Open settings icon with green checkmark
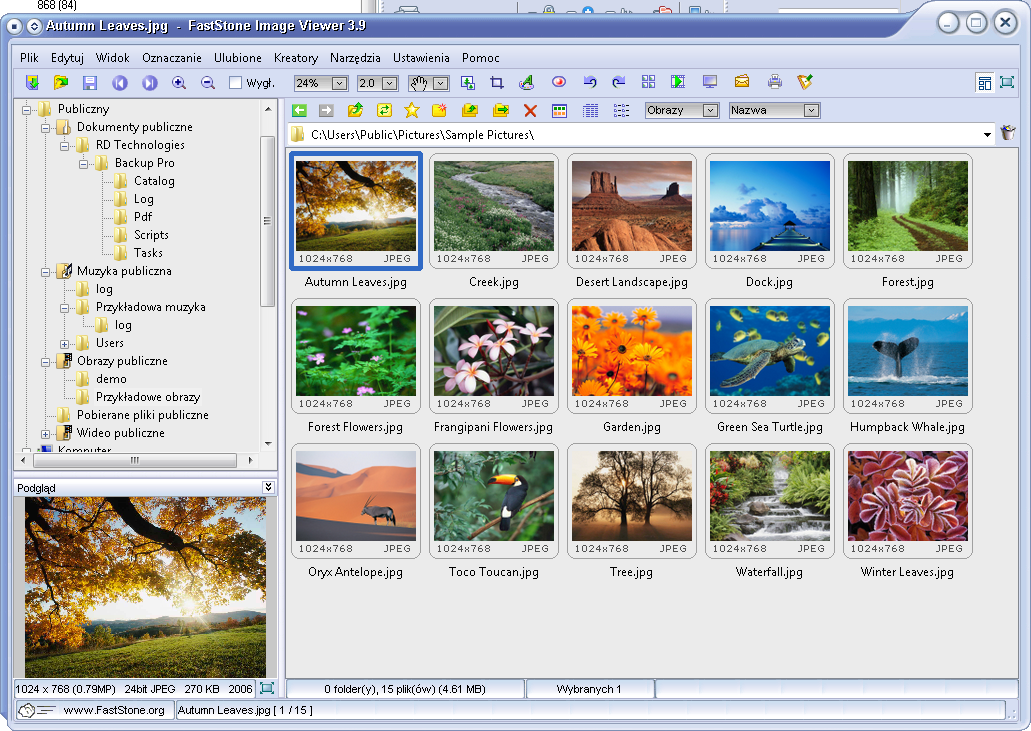 (x=805, y=82)
